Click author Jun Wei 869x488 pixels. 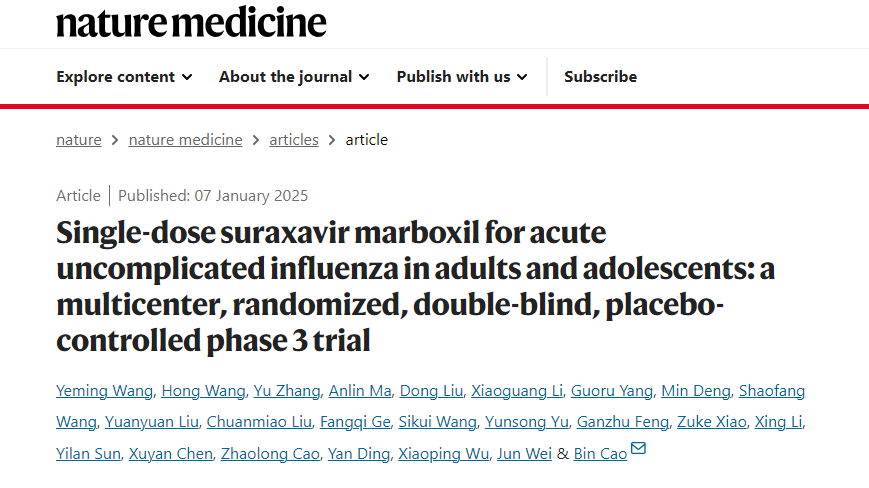tap(524, 454)
